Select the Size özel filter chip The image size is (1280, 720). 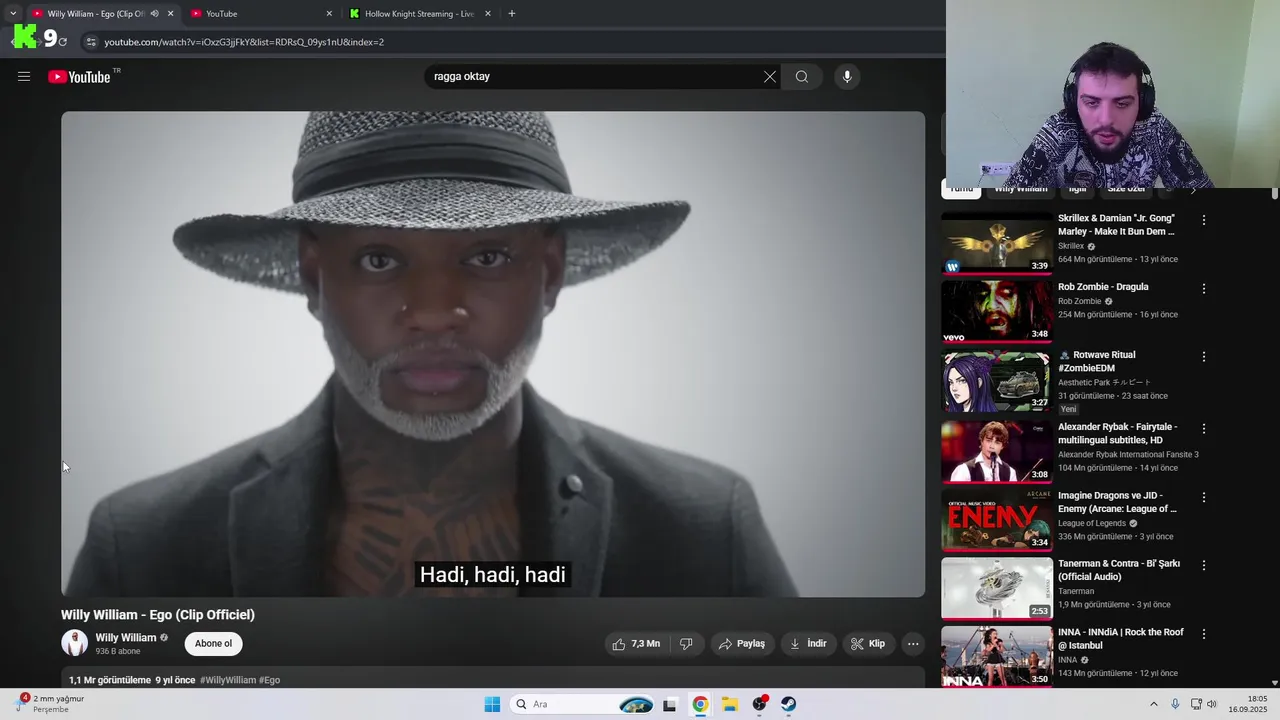click(x=1126, y=189)
